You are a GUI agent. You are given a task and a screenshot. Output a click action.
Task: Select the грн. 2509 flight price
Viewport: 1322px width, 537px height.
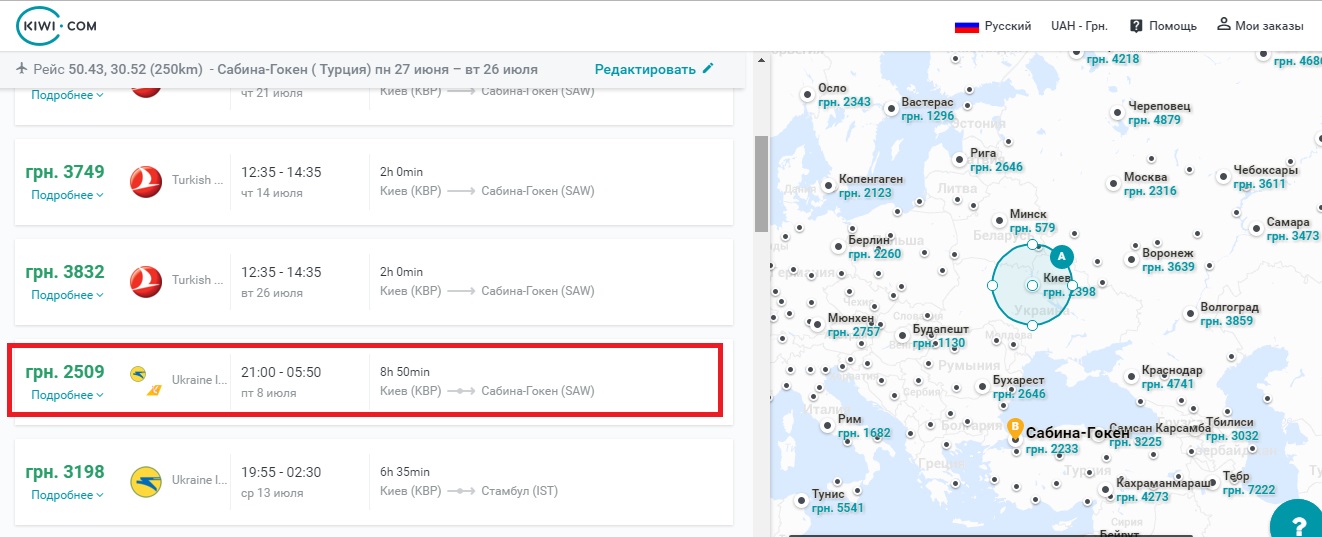65,372
